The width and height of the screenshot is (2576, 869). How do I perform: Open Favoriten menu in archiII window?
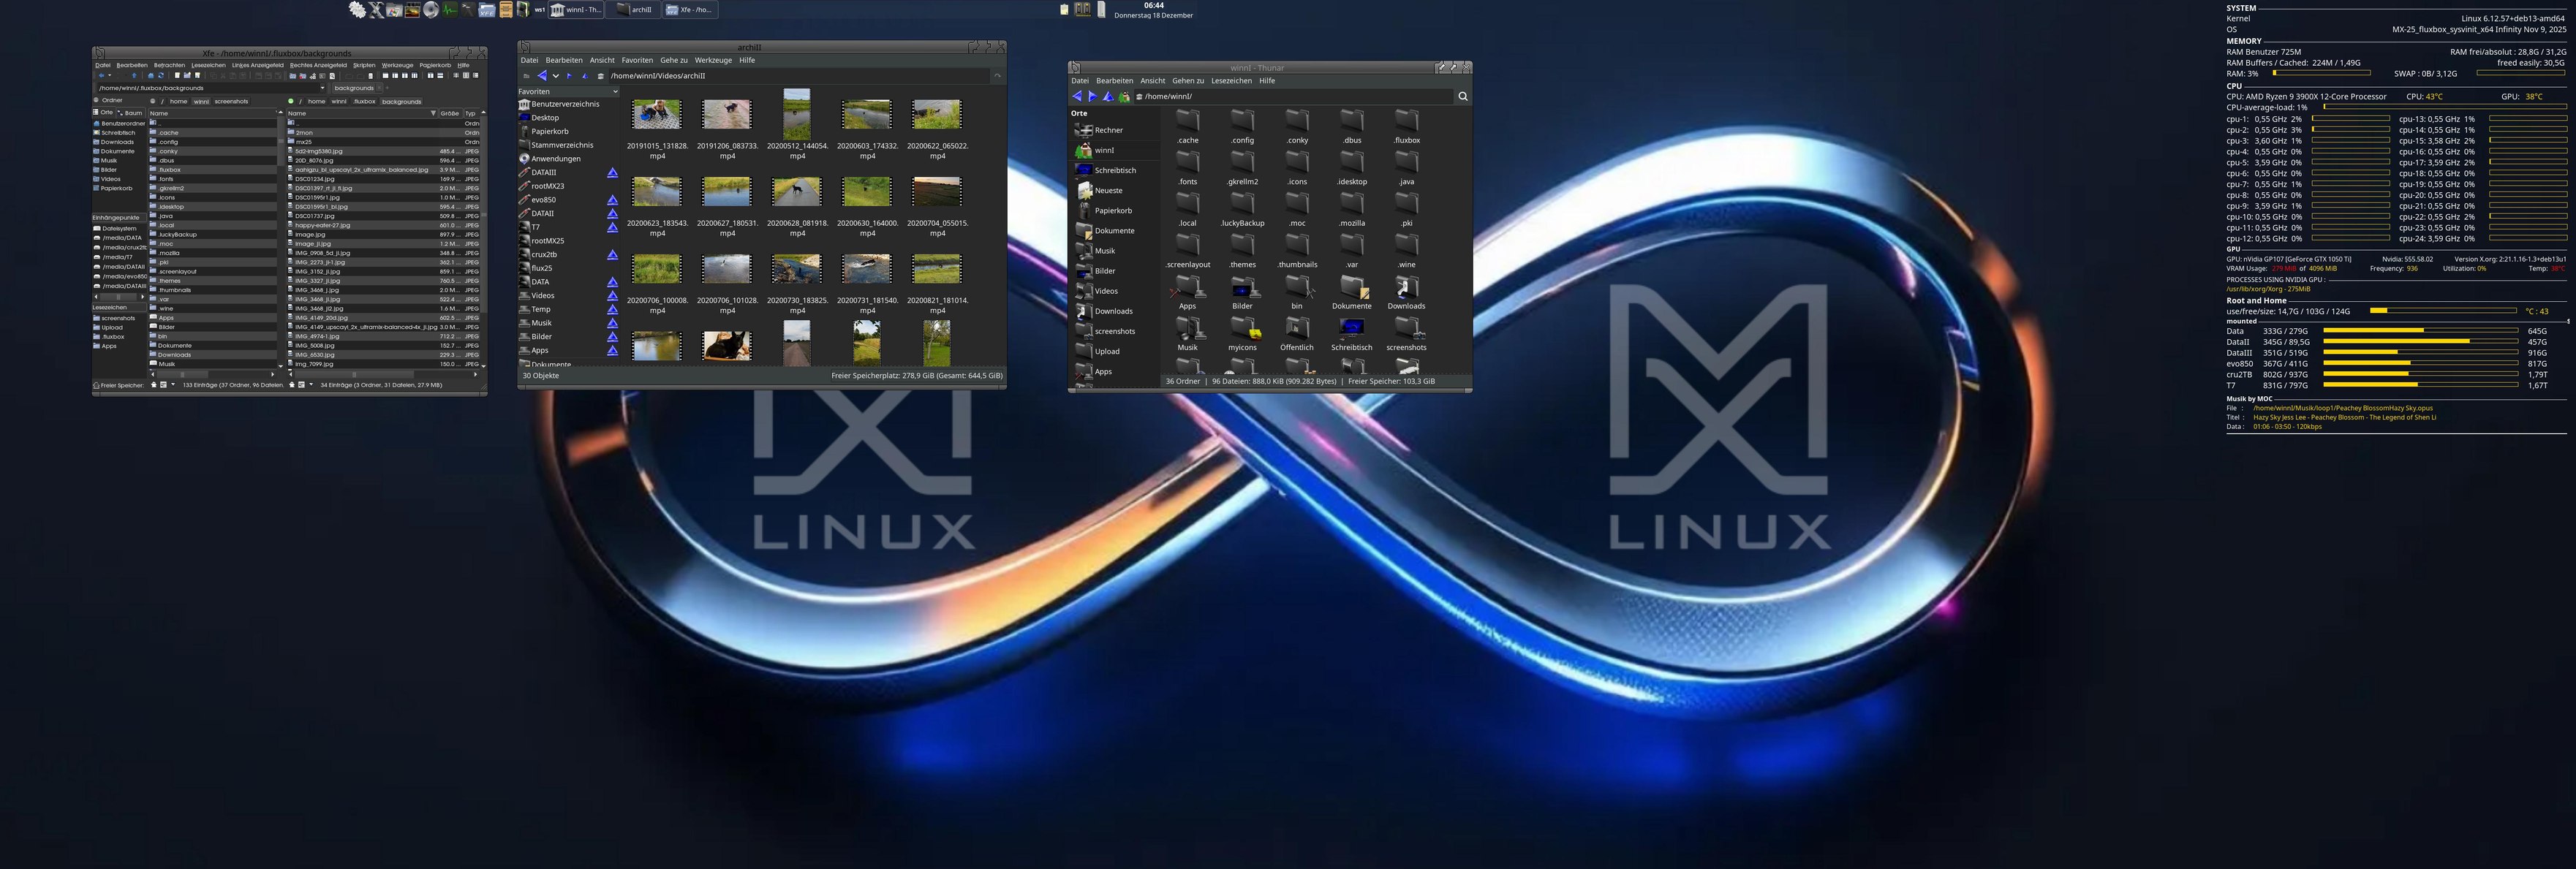637,60
